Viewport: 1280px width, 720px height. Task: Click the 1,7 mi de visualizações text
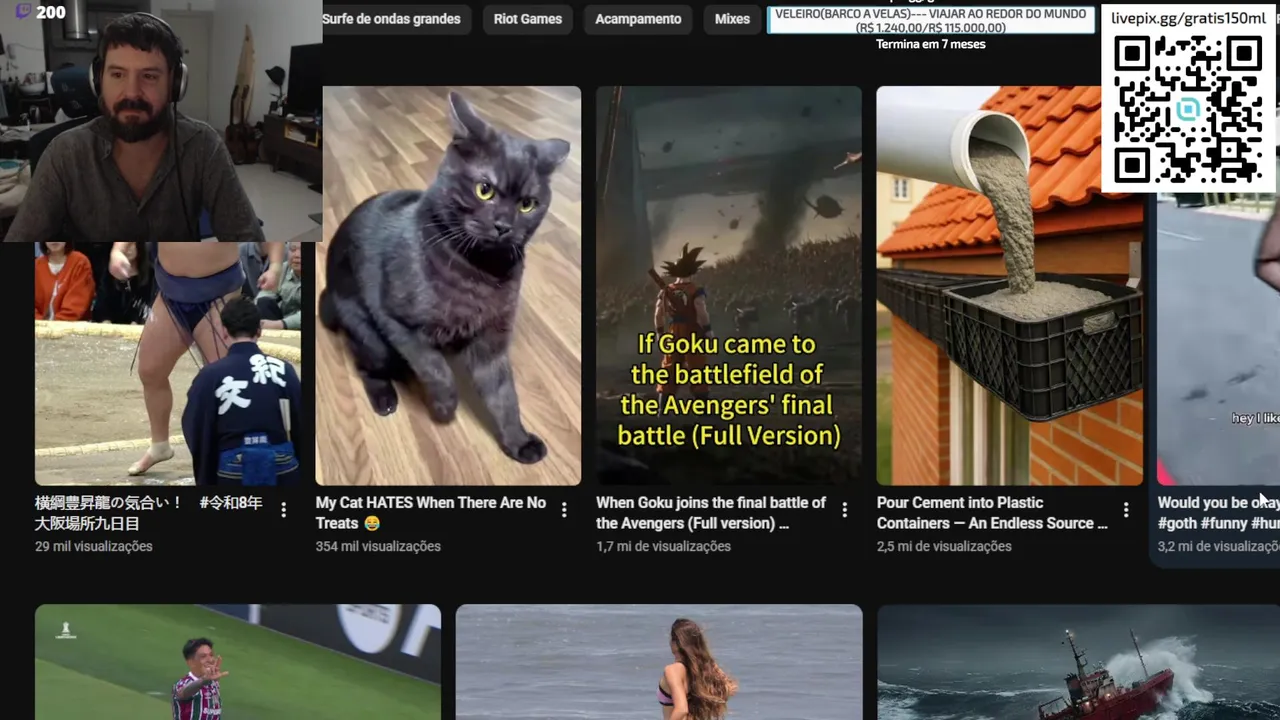coord(663,546)
